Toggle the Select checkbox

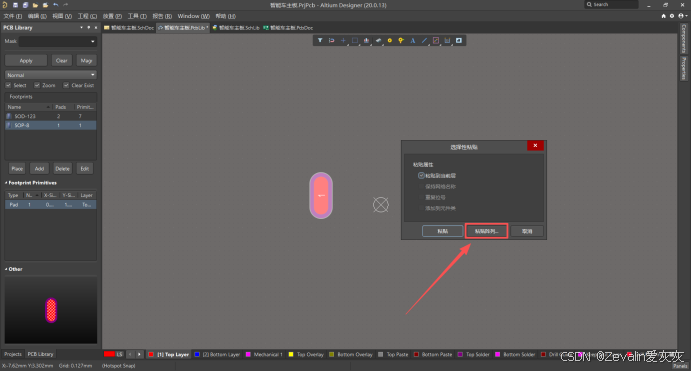click(8, 85)
